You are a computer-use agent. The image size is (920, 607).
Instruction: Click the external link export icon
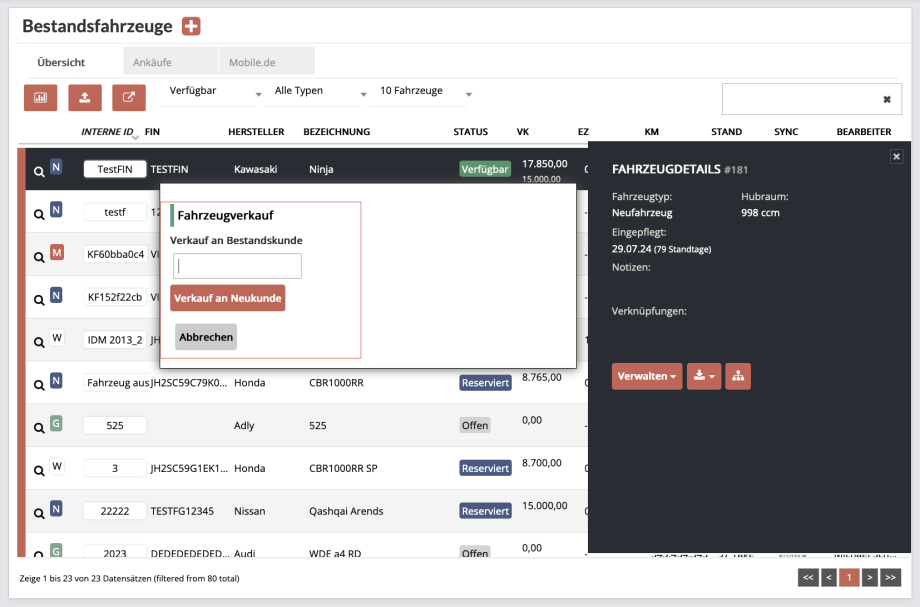(x=129, y=97)
